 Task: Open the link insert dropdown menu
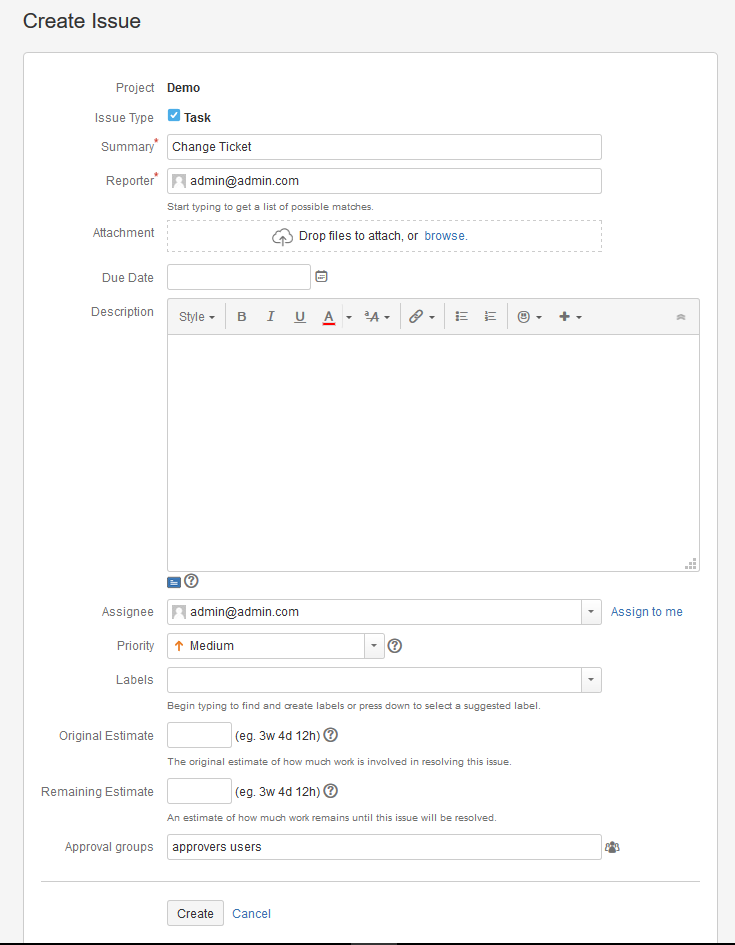422,316
